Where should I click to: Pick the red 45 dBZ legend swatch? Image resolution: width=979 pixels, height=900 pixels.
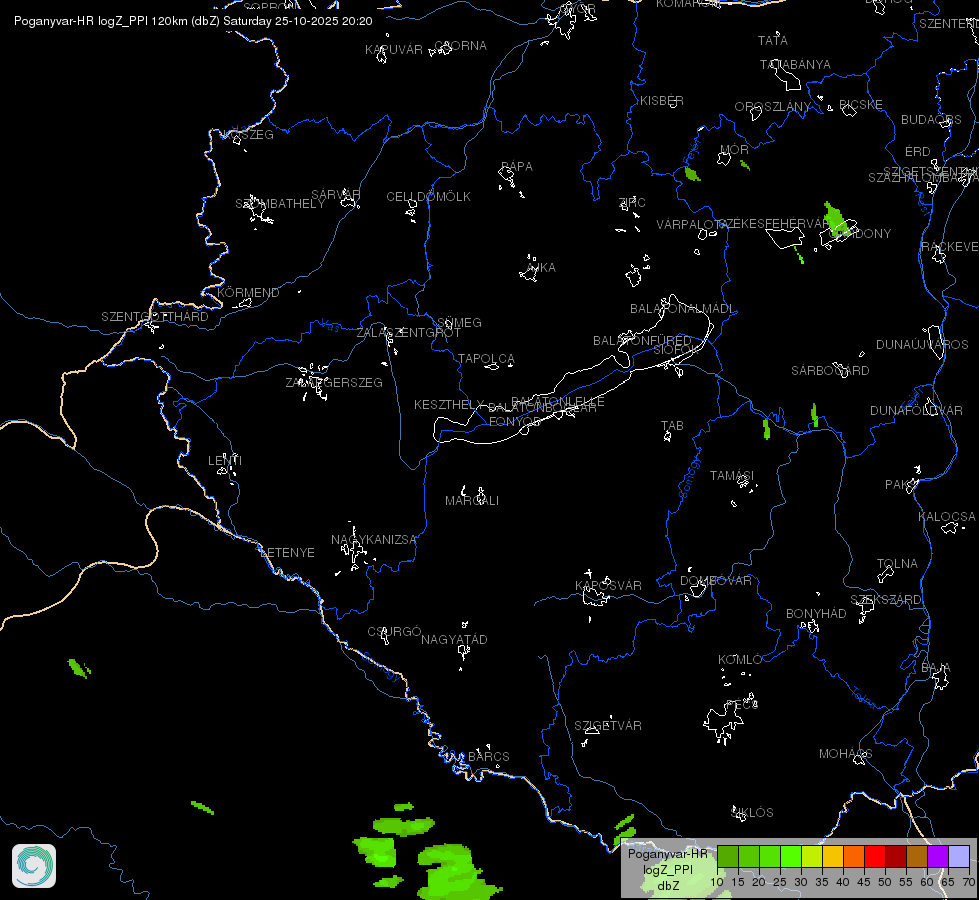[875, 857]
